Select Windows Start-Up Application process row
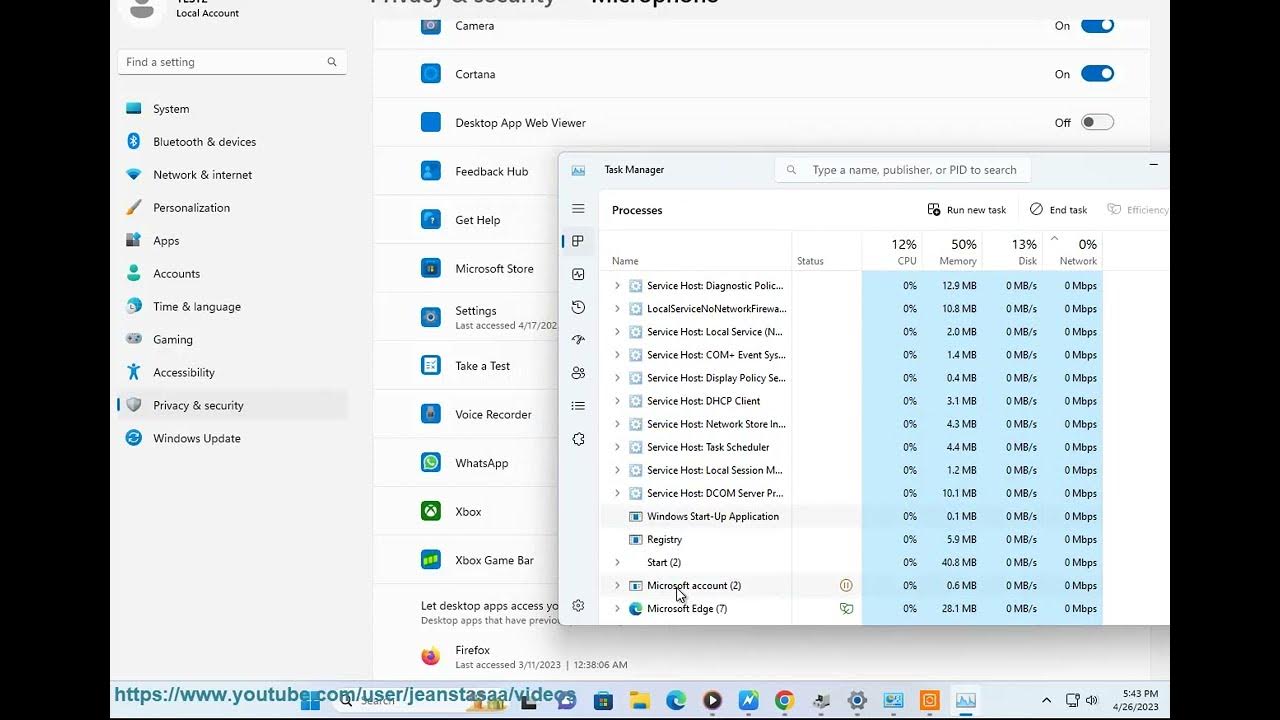1280x720 pixels. point(851,516)
